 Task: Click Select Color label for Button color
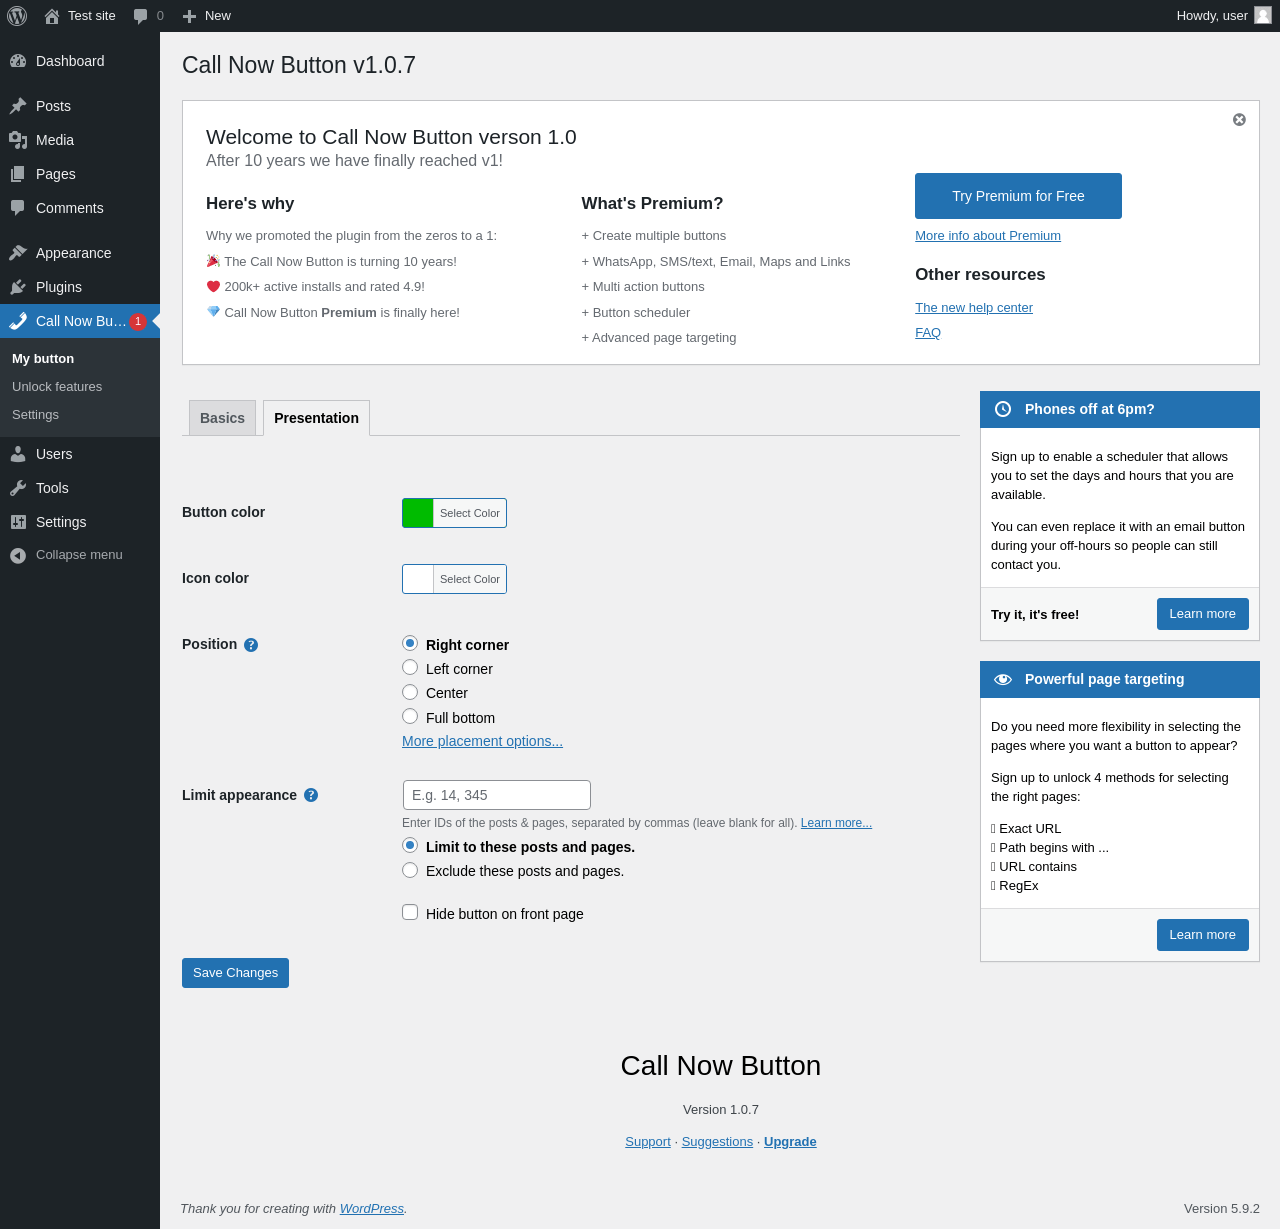coord(470,513)
